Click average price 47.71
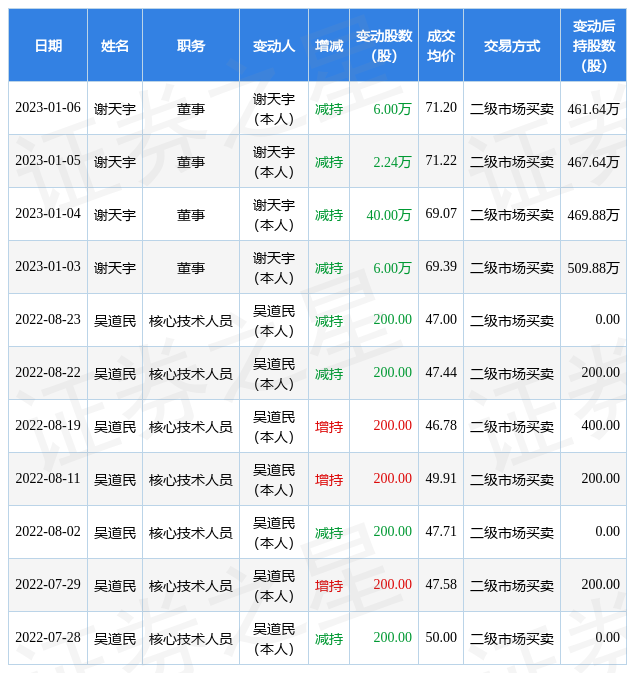This screenshot has width=627, height=673. pyautogui.click(x=441, y=531)
